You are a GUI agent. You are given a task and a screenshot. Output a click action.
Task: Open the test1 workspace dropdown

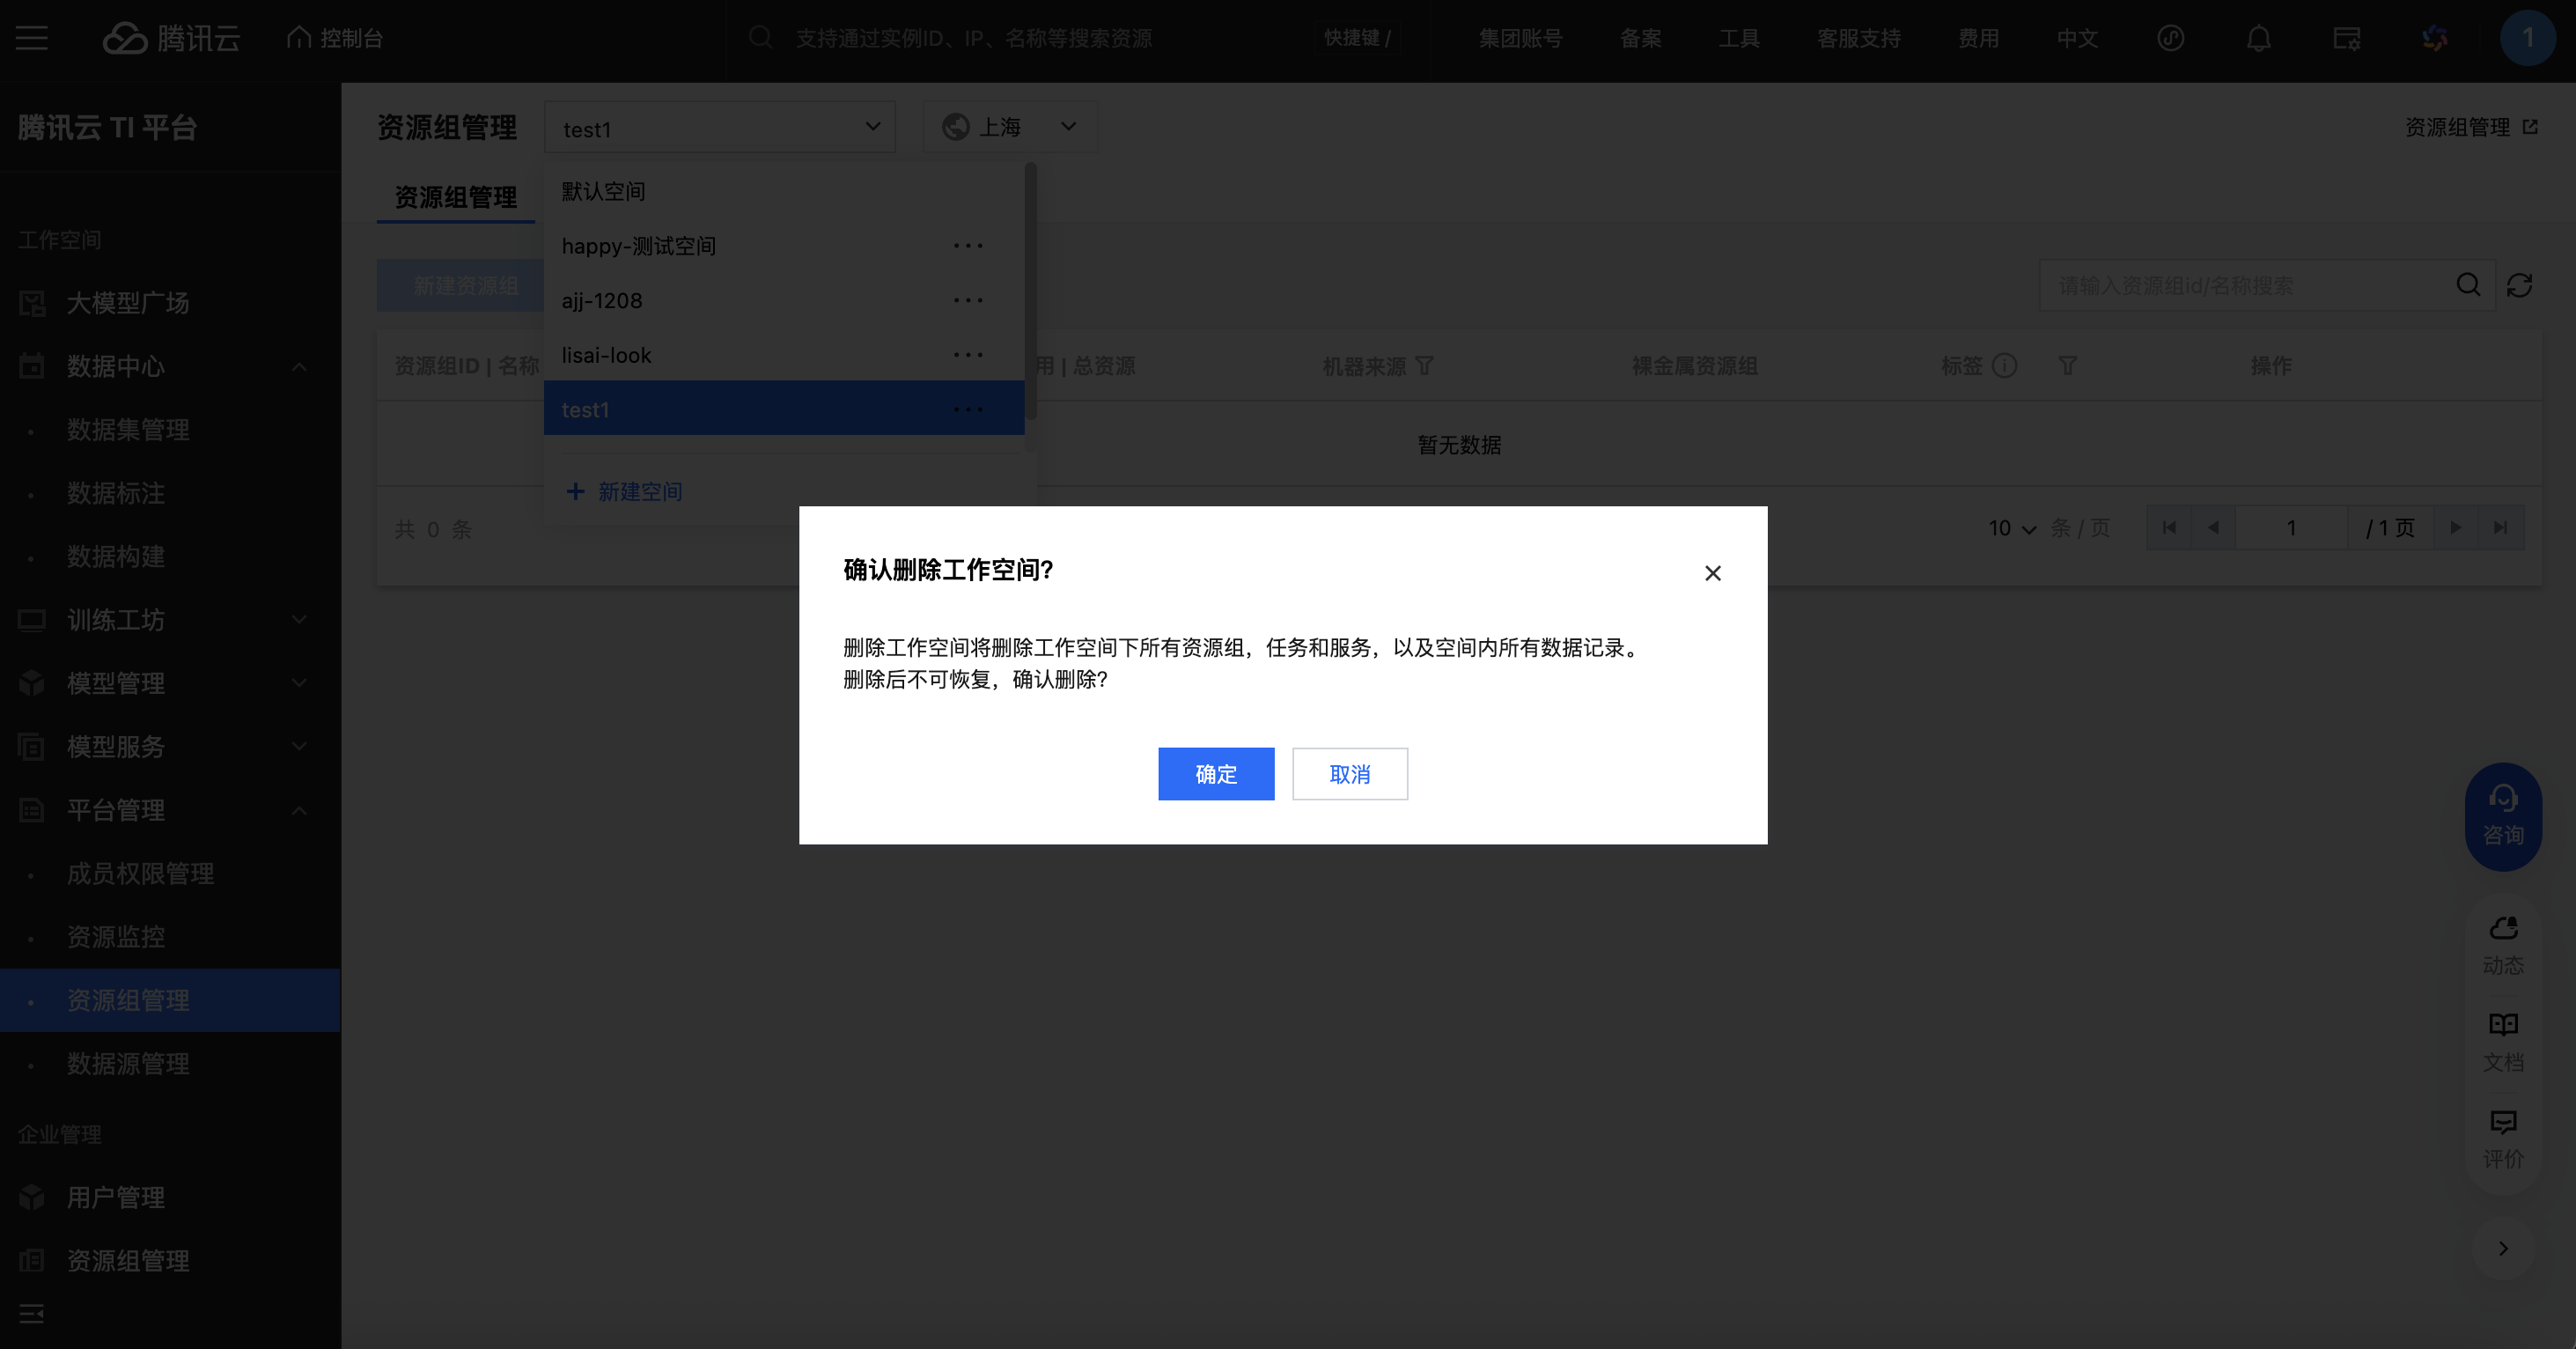point(719,128)
